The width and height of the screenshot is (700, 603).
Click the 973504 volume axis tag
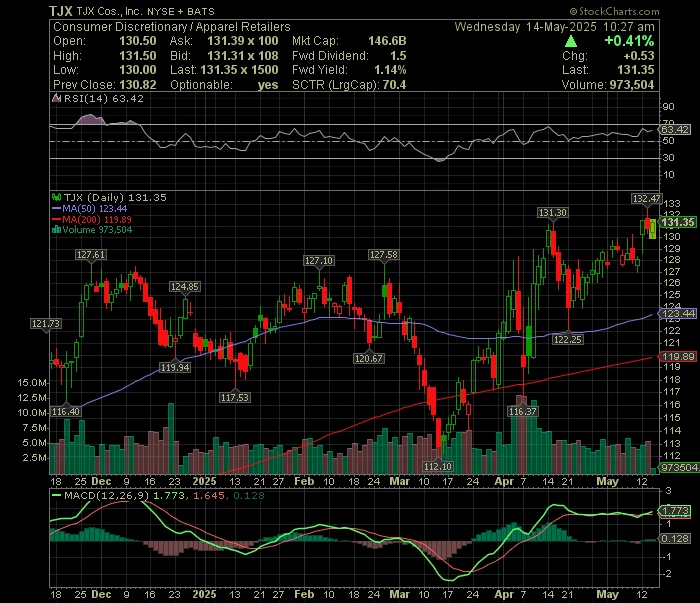[679, 467]
